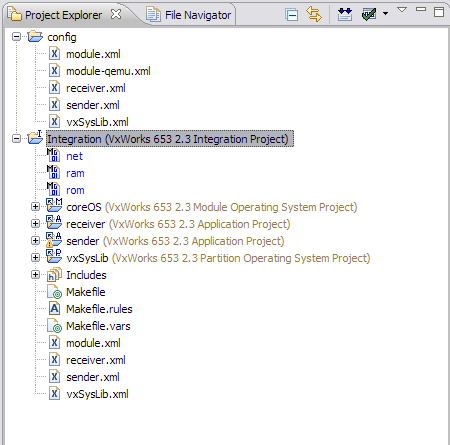Click XML icon of Integration receiver.xml
The height and width of the screenshot is (445, 450).
(54, 359)
